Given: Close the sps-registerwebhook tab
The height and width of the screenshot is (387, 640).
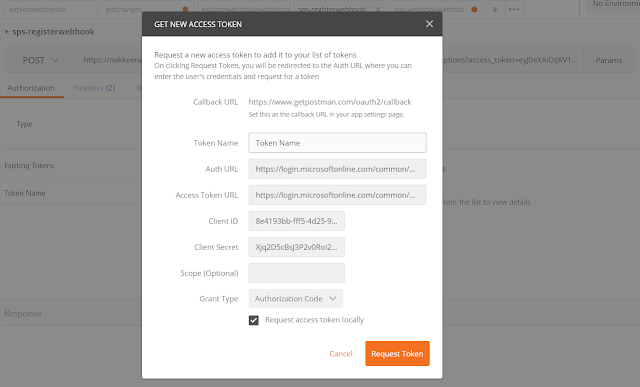Looking at the screenshot, I should point(378,9).
